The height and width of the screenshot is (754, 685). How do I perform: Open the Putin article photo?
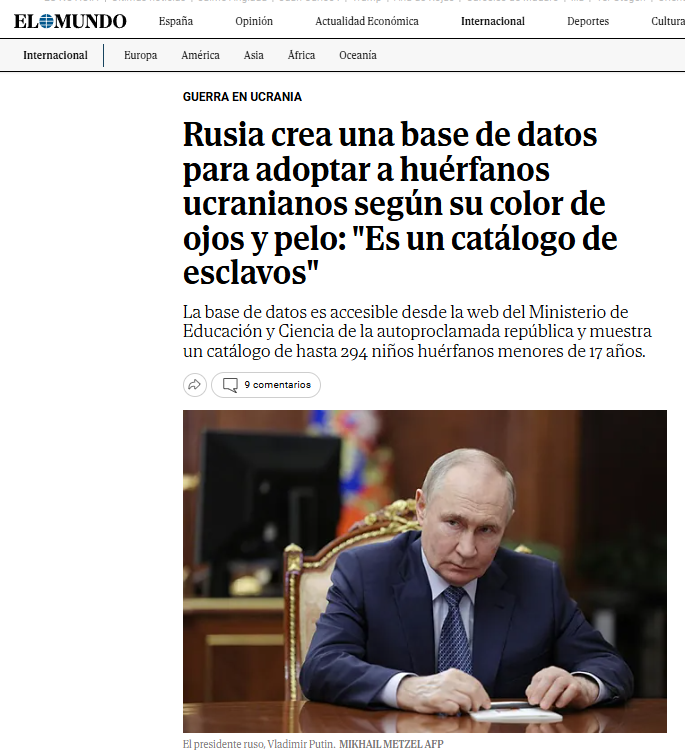(425, 571)
